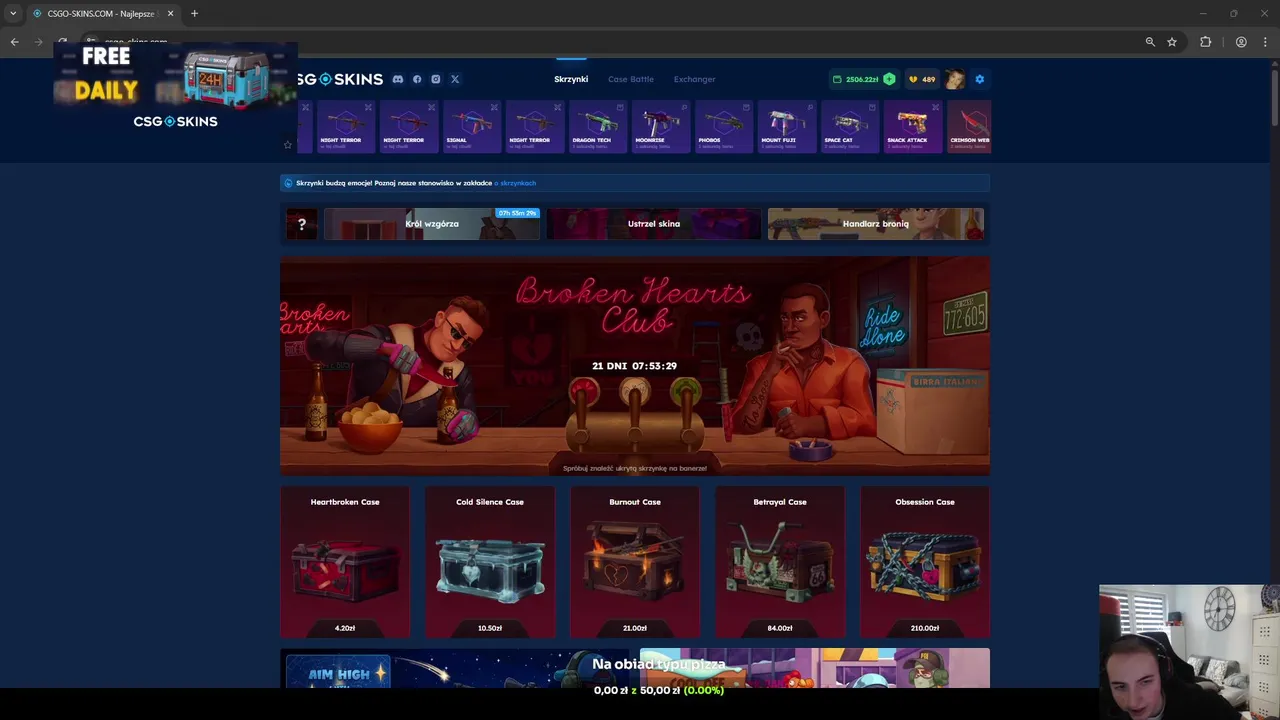The height and width of the screenshot is (720, 1280).
Task: Open the Cold Silence Case
Action: pos(490,562)
